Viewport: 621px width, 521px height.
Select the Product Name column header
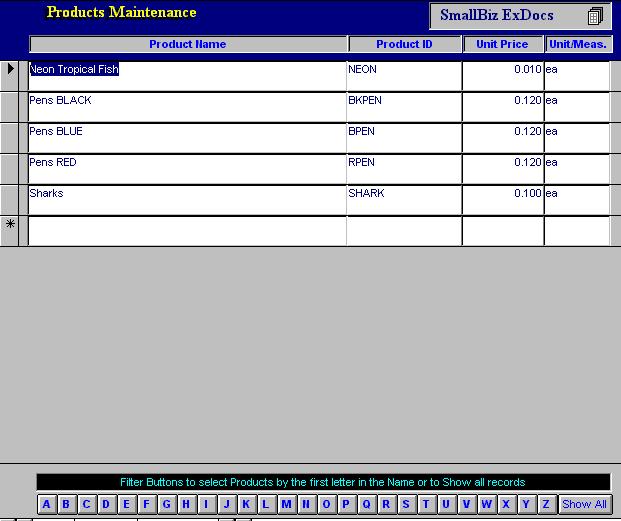188,44
